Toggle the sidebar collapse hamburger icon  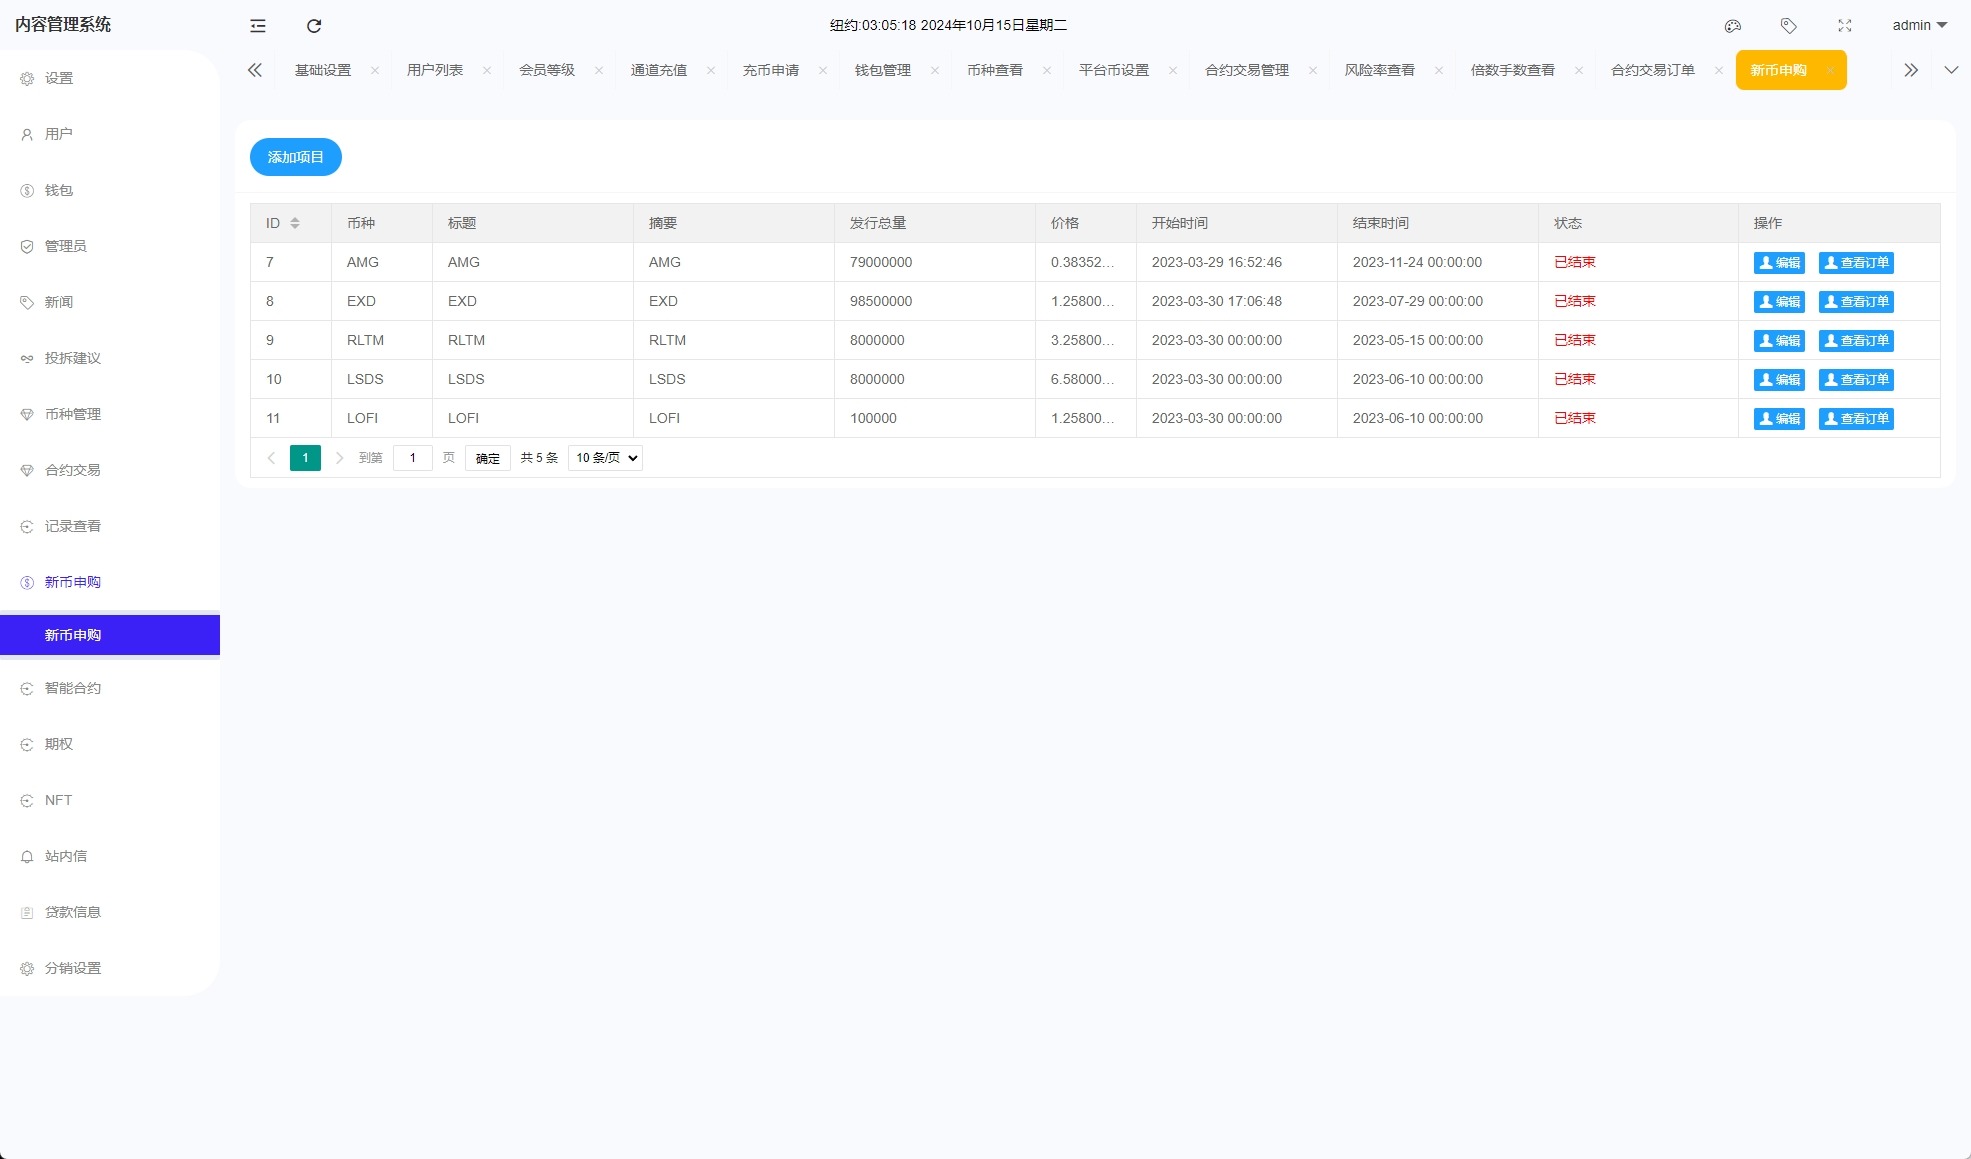tap(258, 26)
